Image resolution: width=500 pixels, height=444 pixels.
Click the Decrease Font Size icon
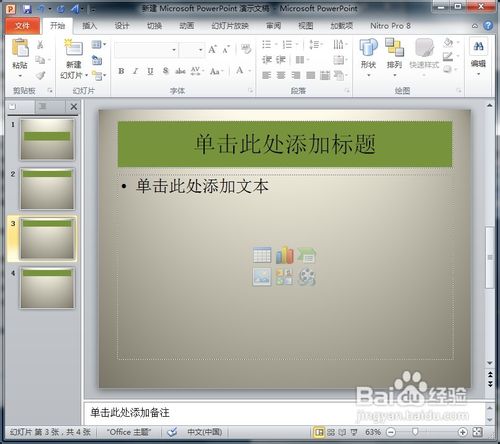pyautogui.click(x=227, y=50)
